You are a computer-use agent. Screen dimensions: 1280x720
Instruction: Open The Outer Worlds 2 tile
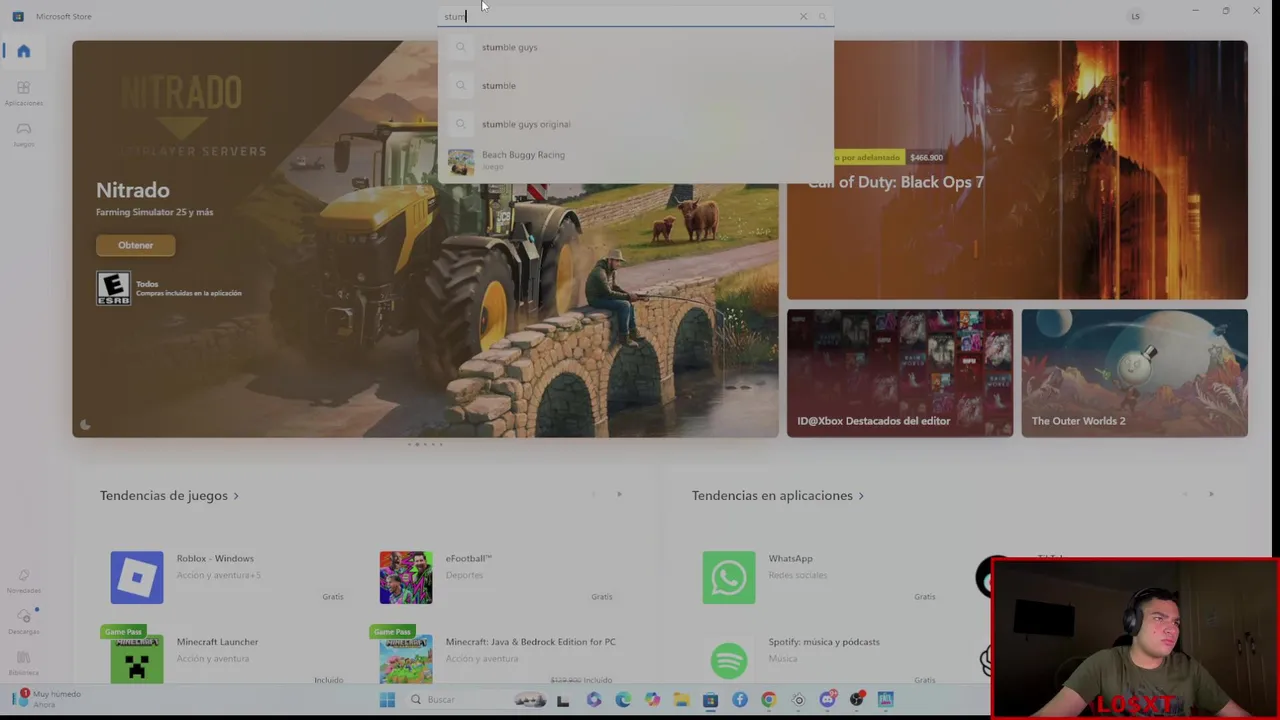pos(1134,373)
